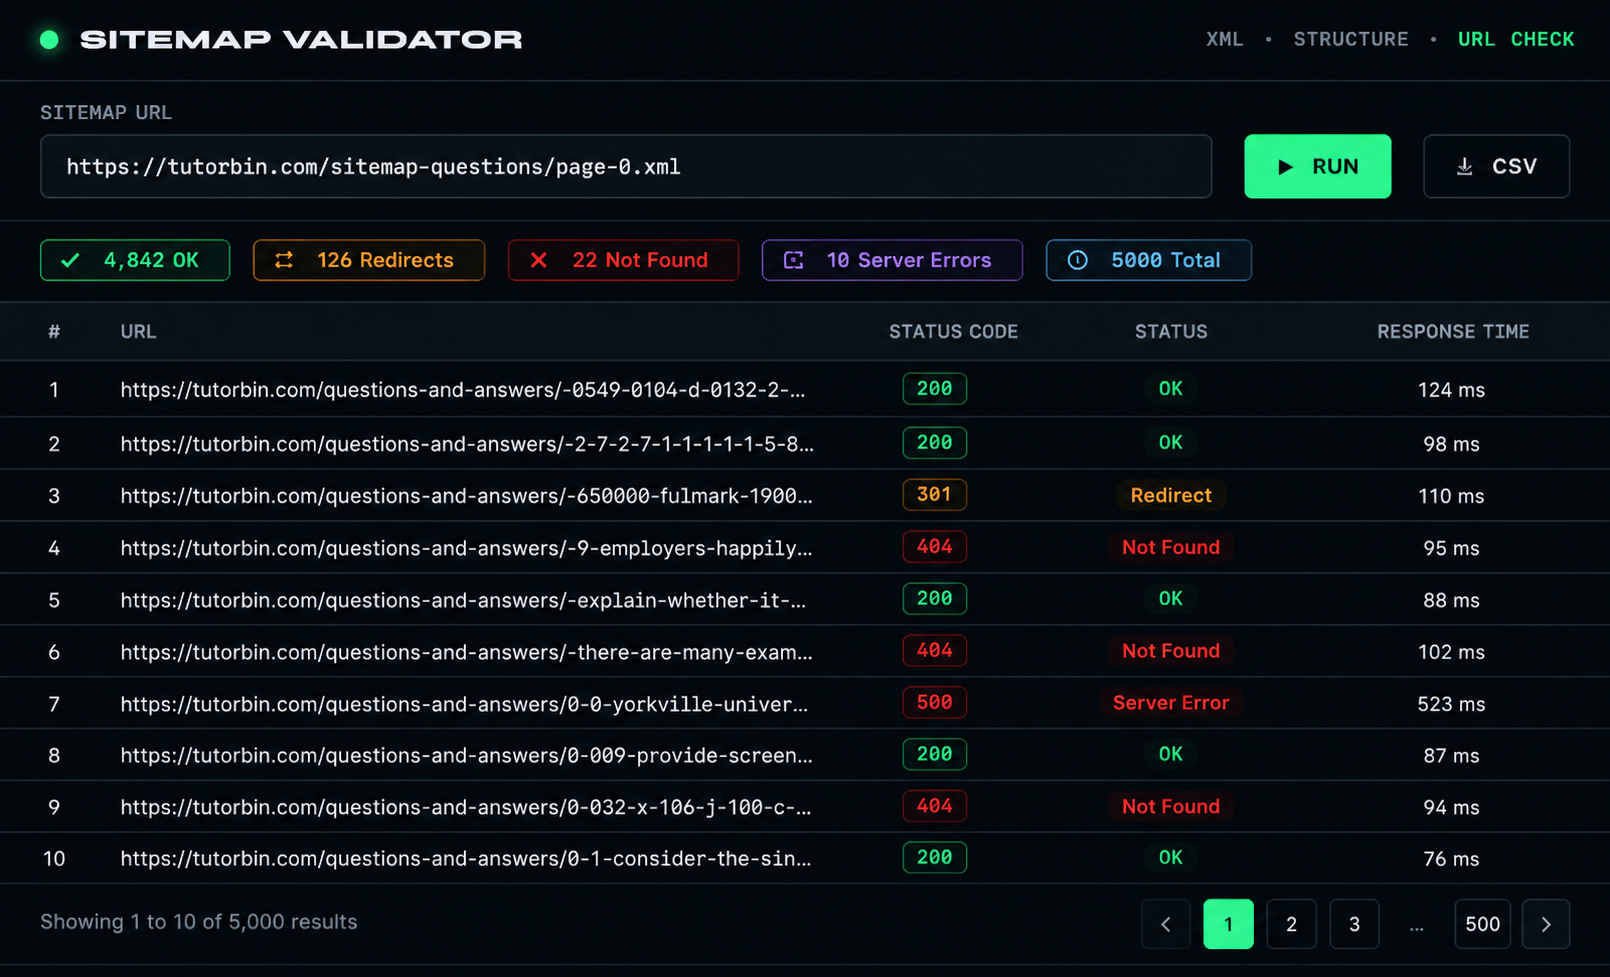
Task: Click the clock icon in 5000 Total badge
Action: pos(1077,260)
